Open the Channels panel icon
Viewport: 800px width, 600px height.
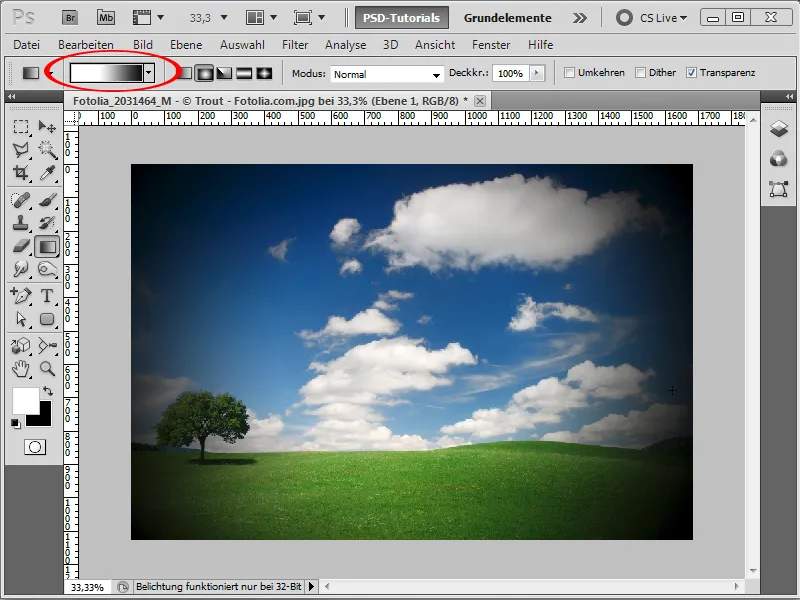[x=779, y=159]
